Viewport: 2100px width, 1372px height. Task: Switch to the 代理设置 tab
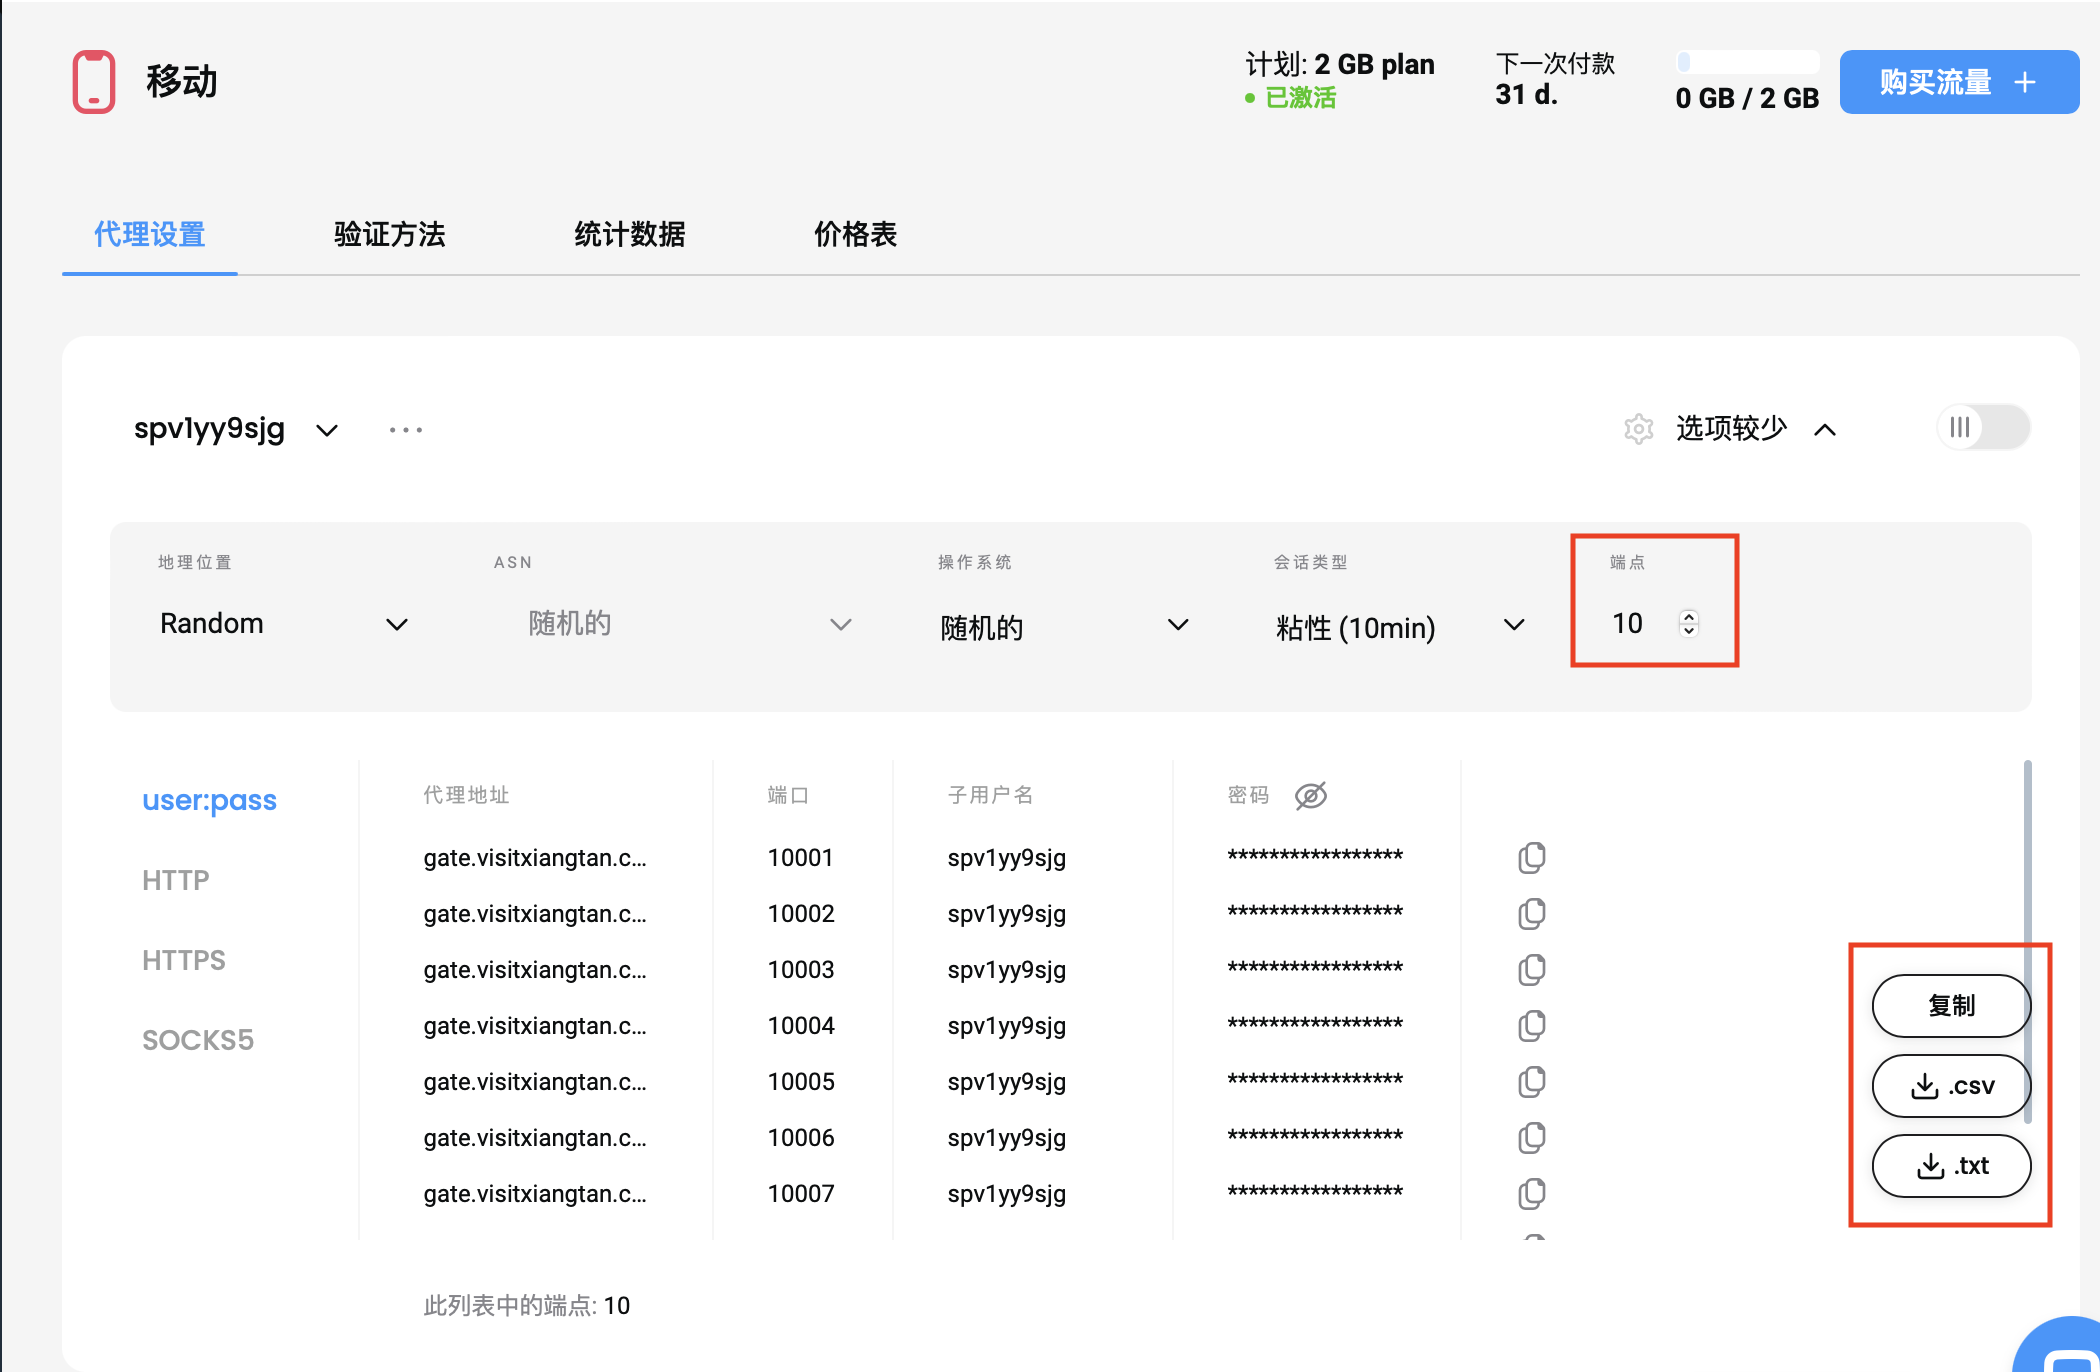150,235
